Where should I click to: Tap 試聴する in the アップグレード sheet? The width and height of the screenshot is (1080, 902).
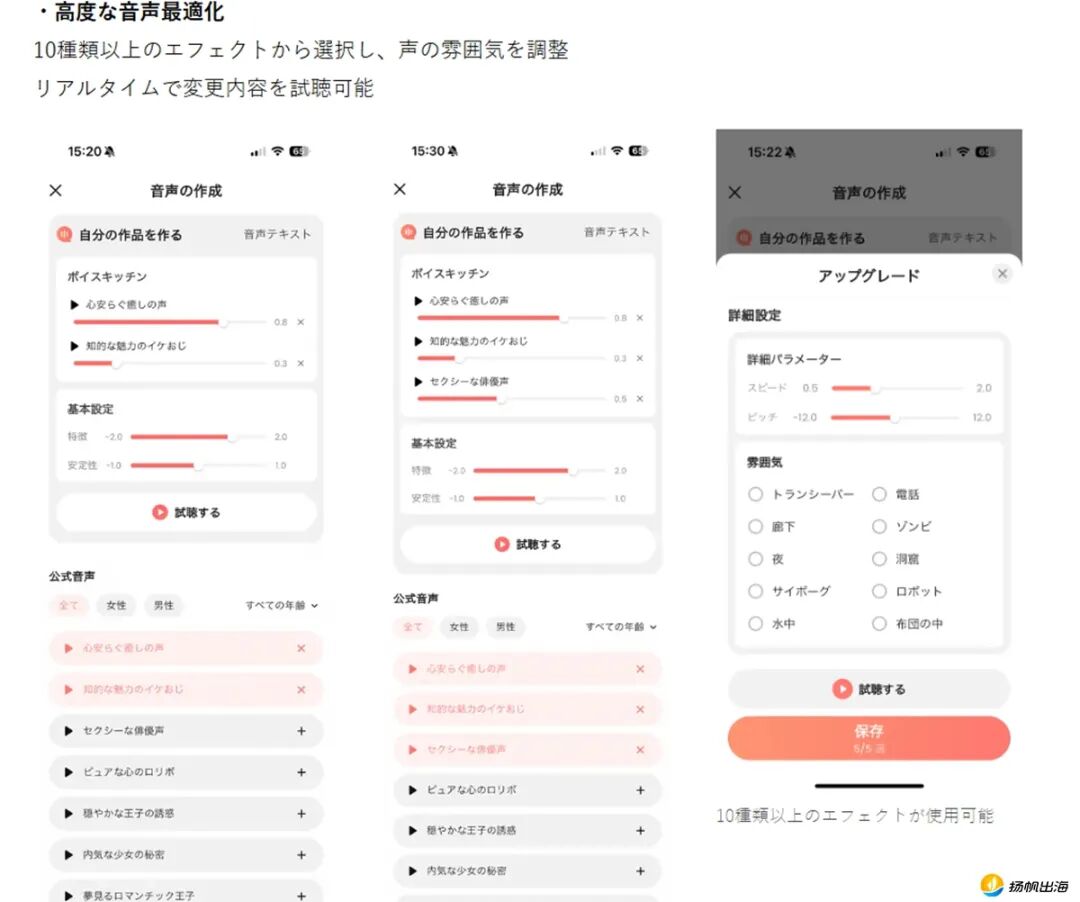(x=869, y=689)
